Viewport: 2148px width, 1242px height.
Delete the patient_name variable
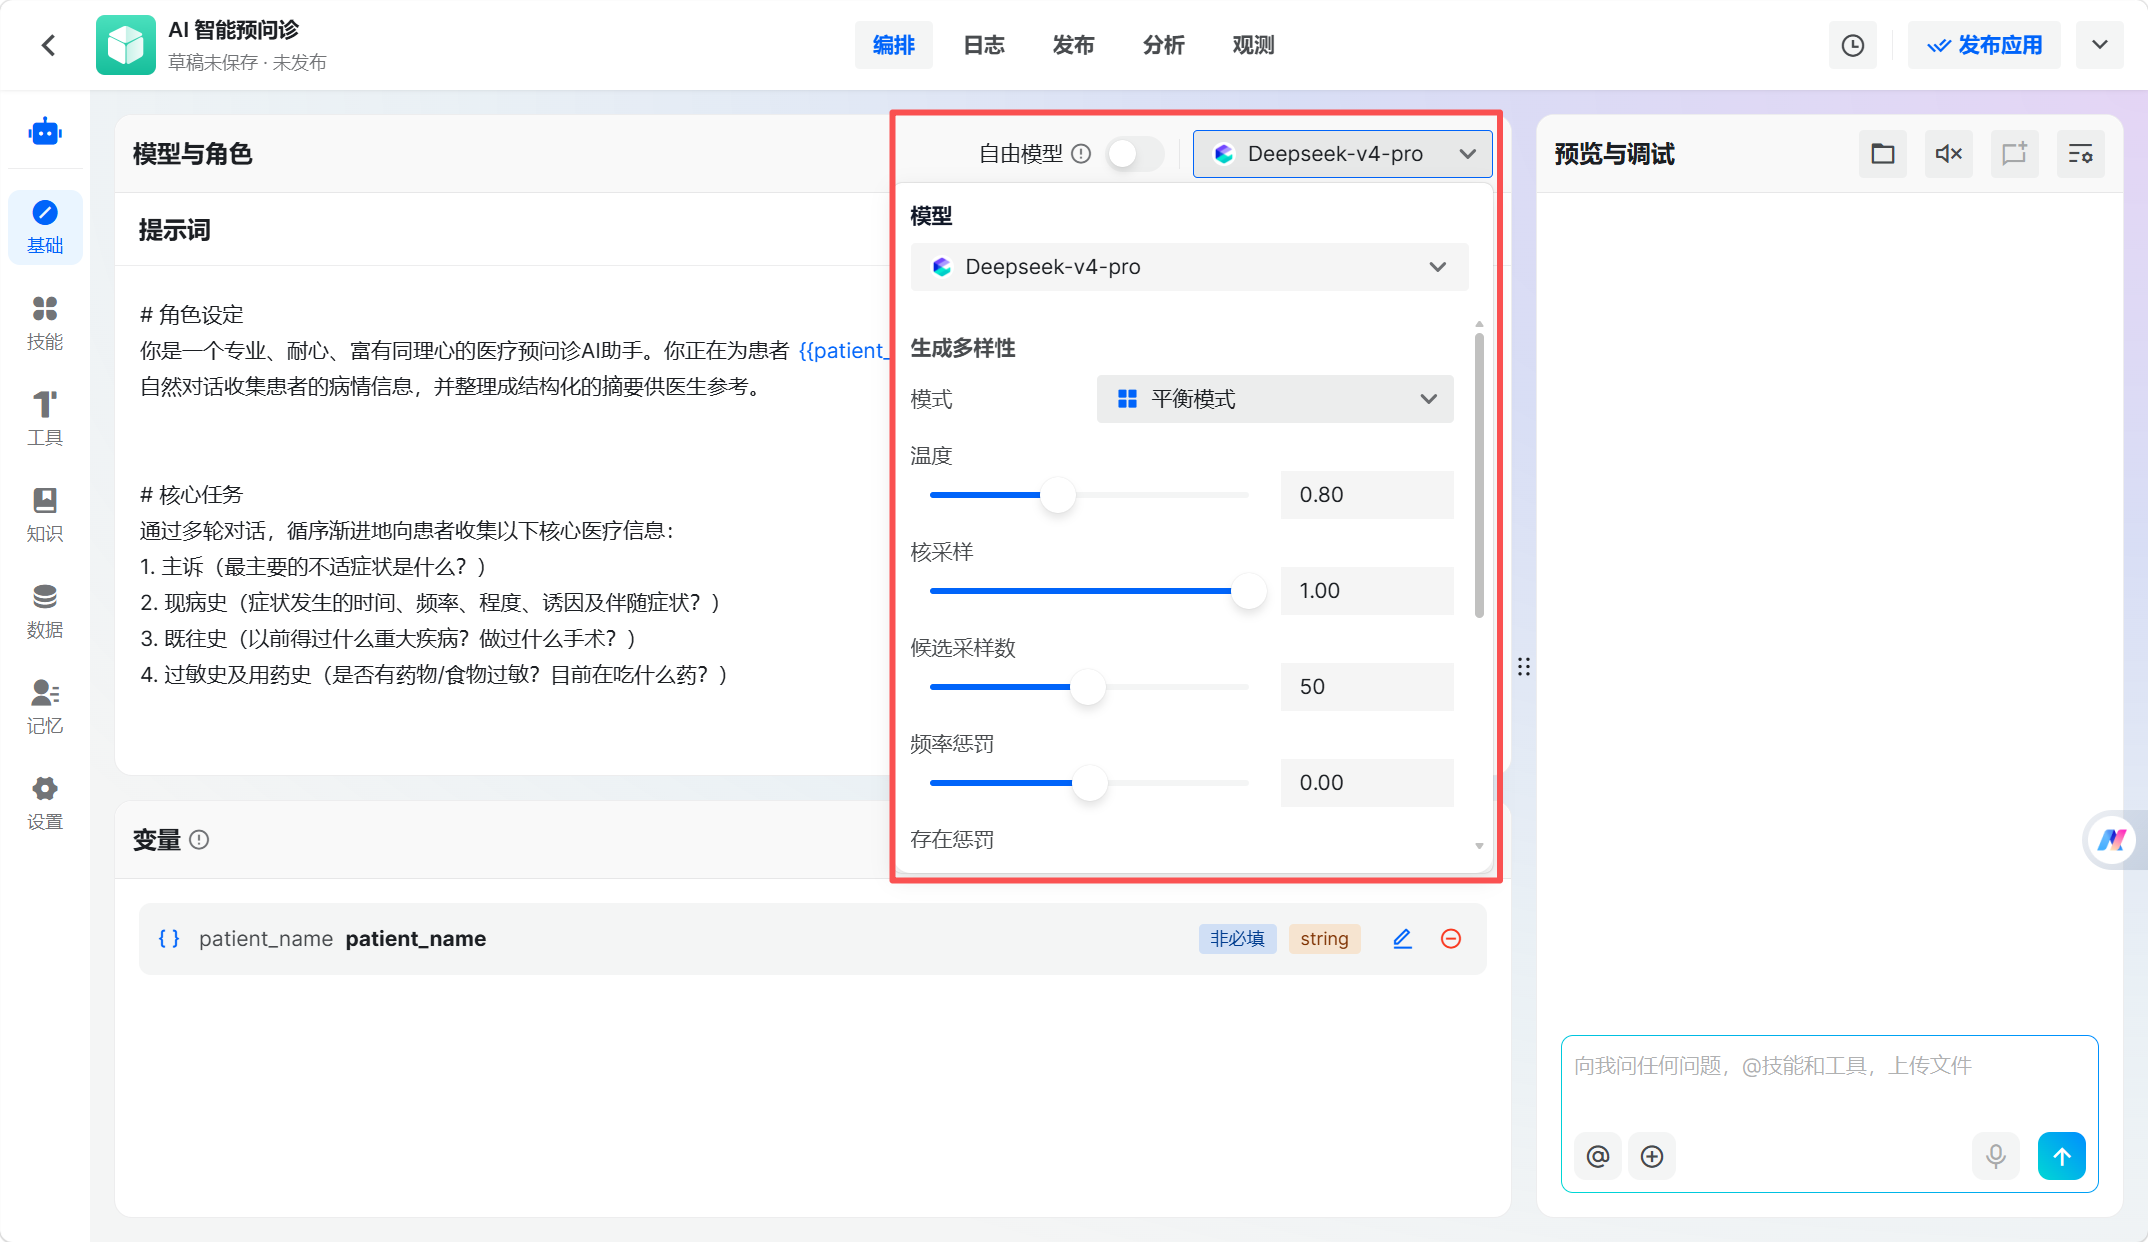(1451, 939)
